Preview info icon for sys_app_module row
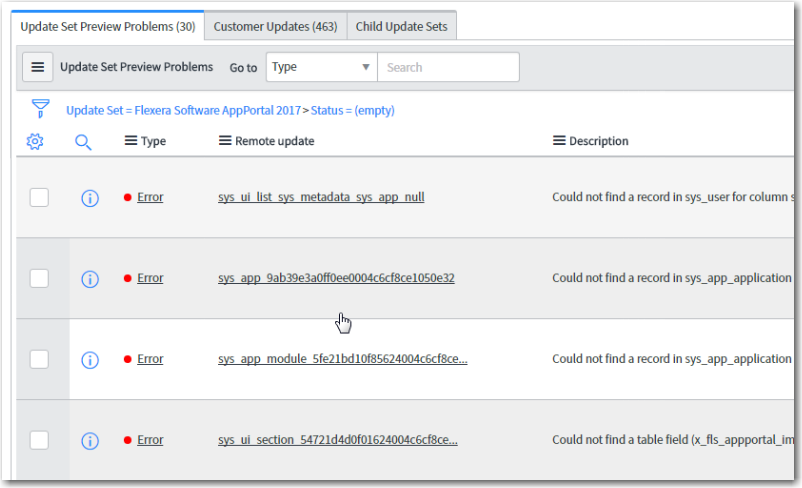 click(x=89, y=360)
